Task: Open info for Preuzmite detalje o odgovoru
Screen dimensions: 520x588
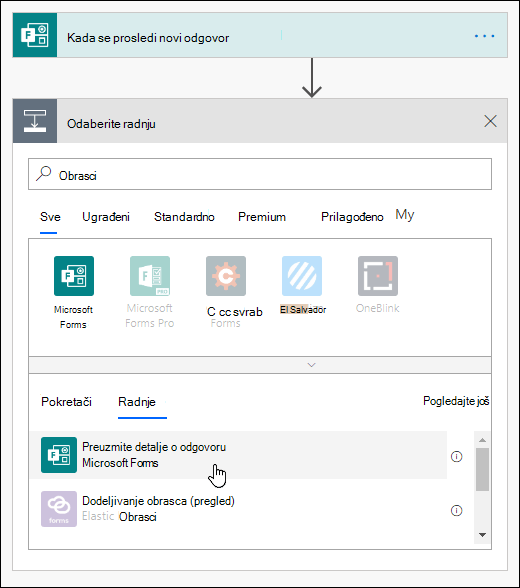Action: click(x=456, y=456)
